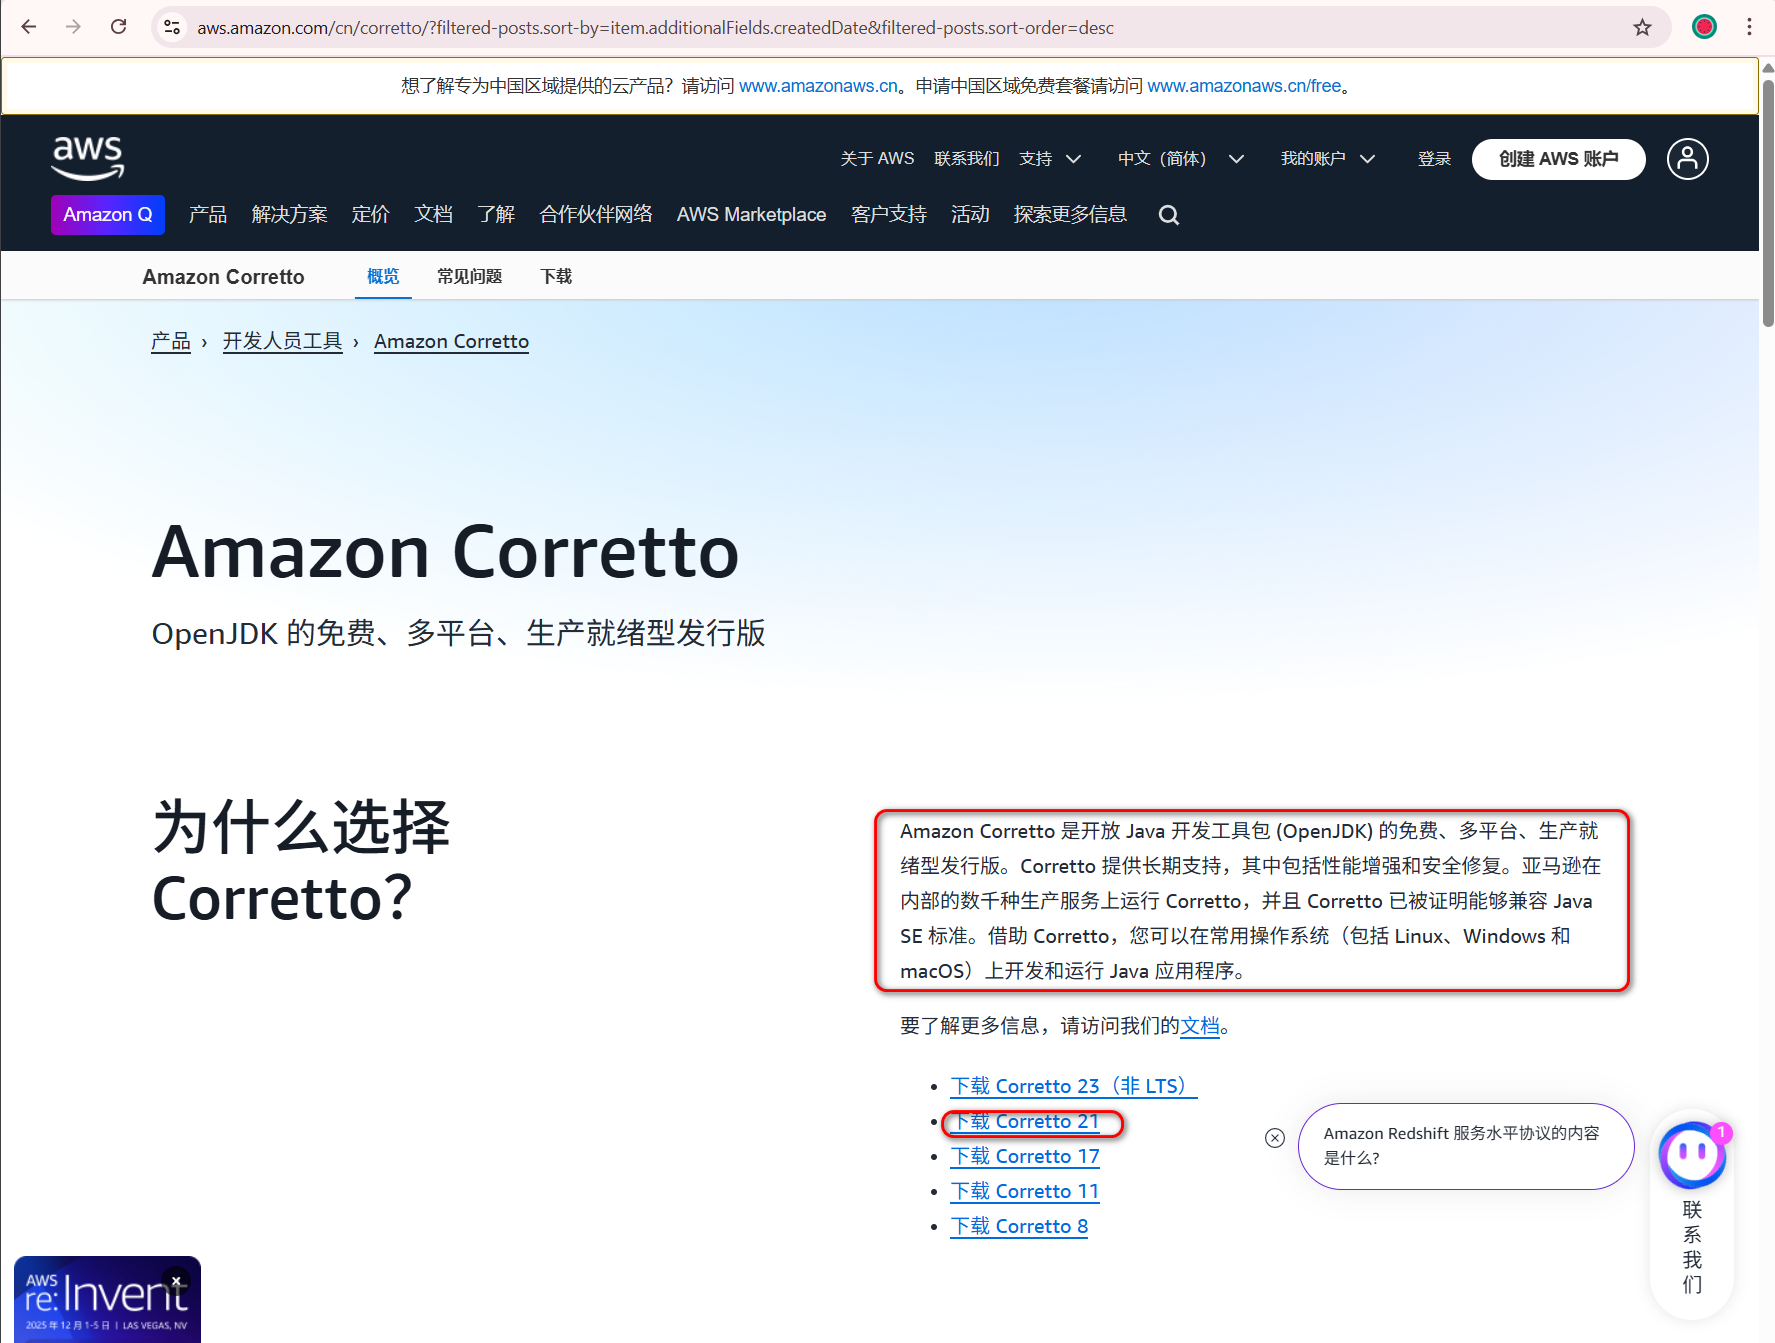Click 创建 AWS 账户 button
Image resolution: width=1775 pixels, height=1343 pixels.
1558,159
